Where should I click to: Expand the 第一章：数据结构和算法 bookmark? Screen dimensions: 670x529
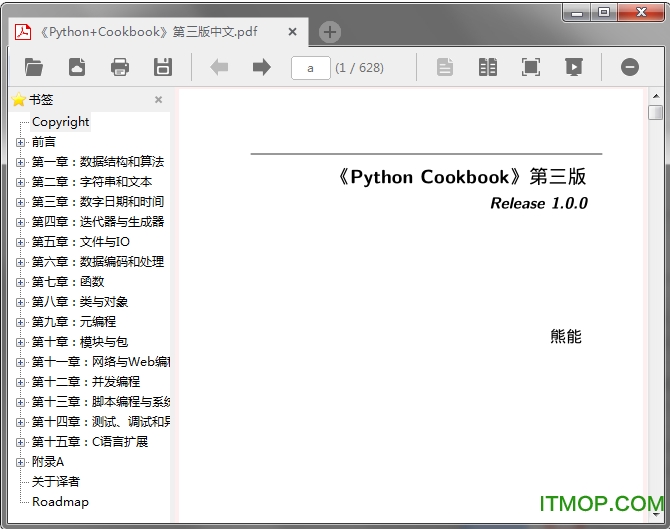point(21,162)
